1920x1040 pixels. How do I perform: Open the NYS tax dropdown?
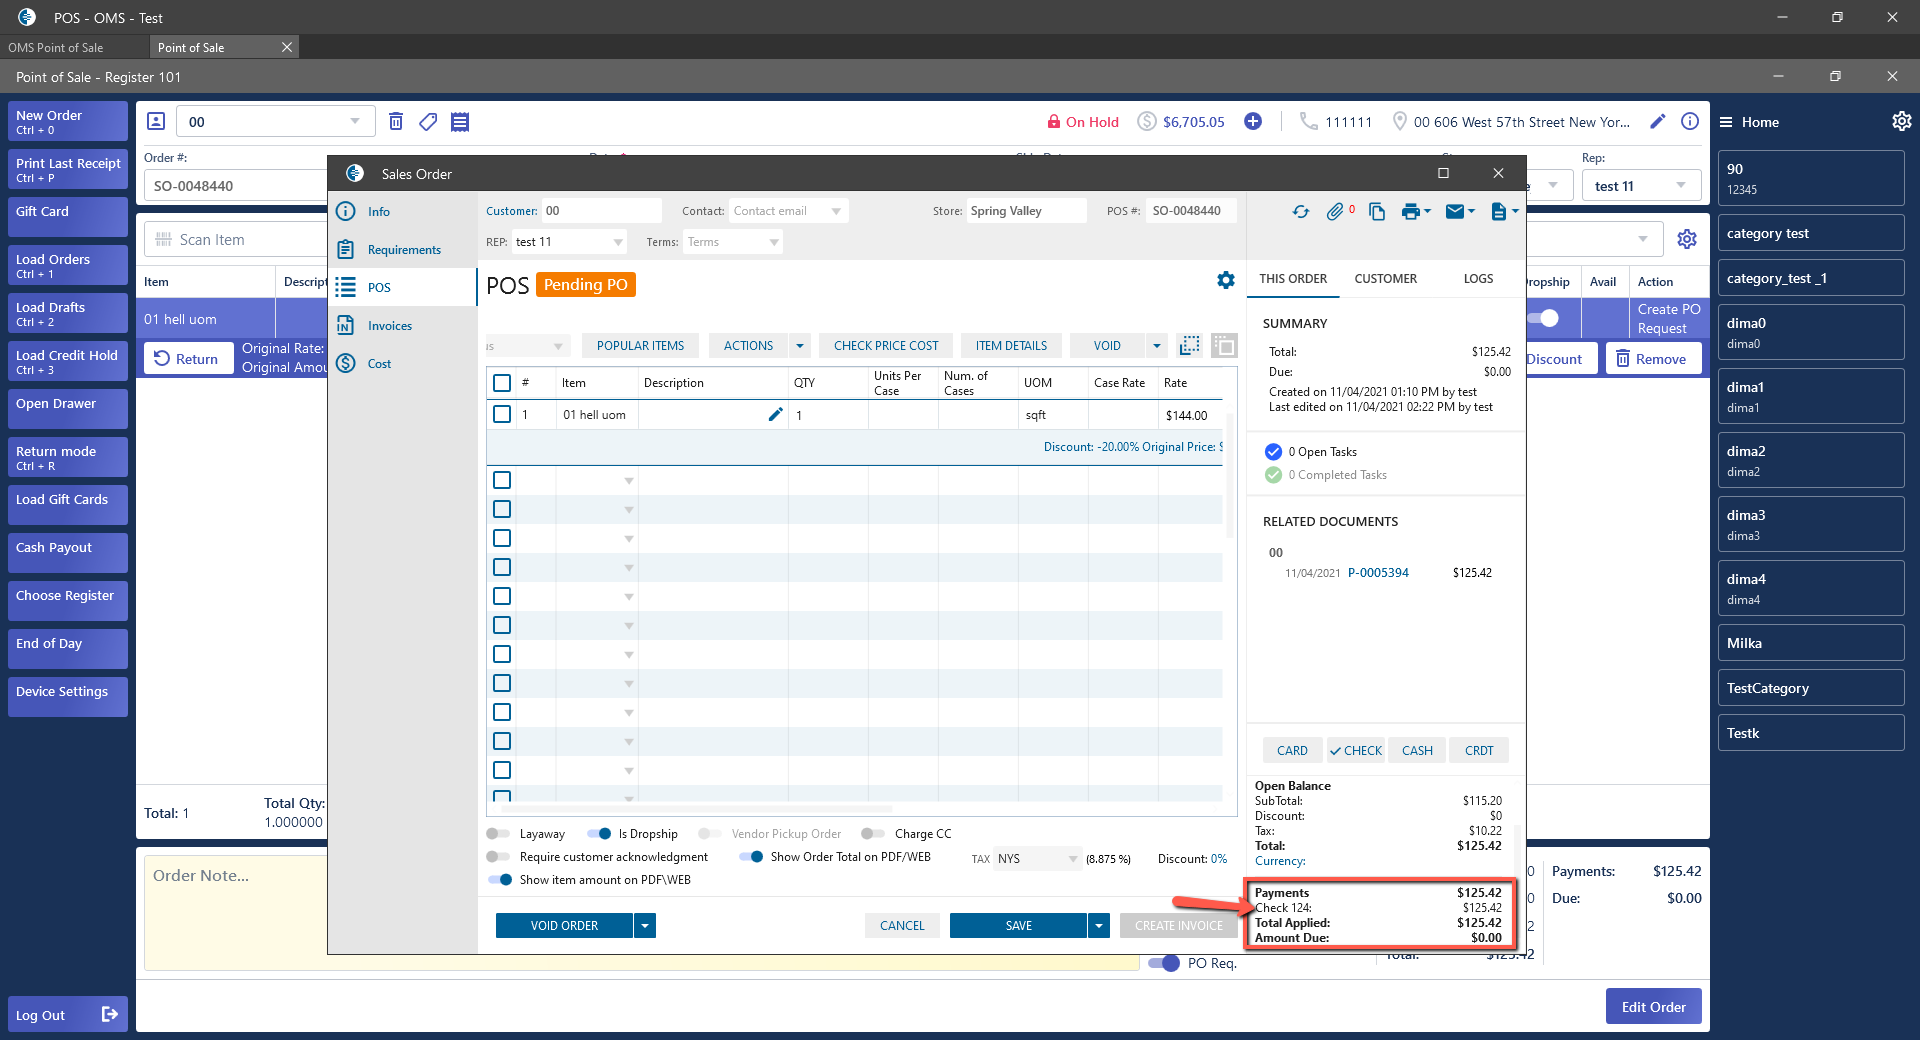coord(1072,859)
